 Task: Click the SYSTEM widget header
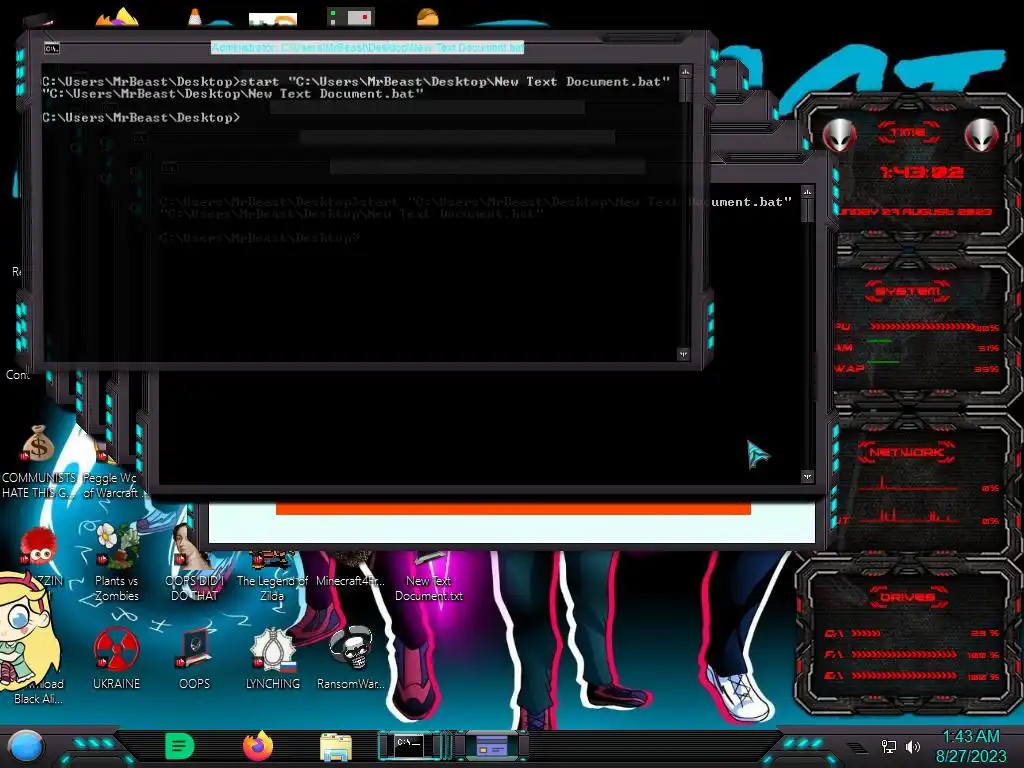click(908, 291)
